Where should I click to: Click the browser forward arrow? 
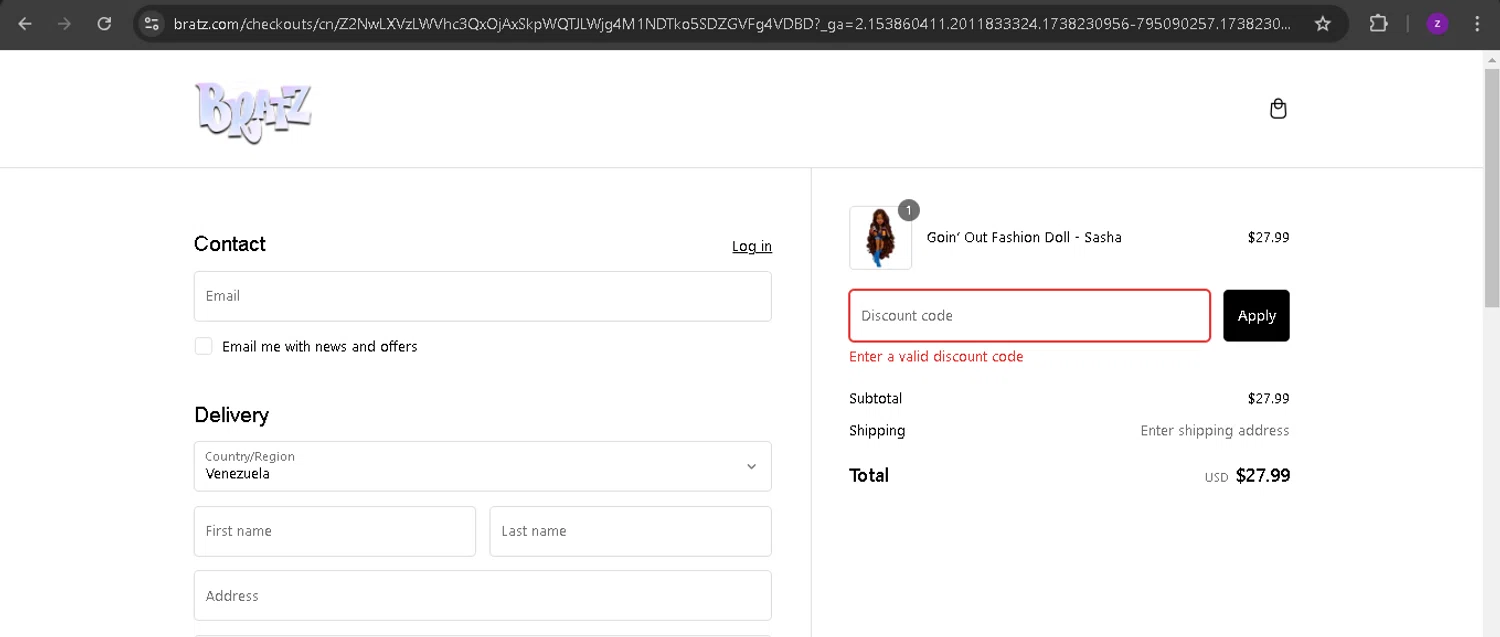[x=65, y=23]
